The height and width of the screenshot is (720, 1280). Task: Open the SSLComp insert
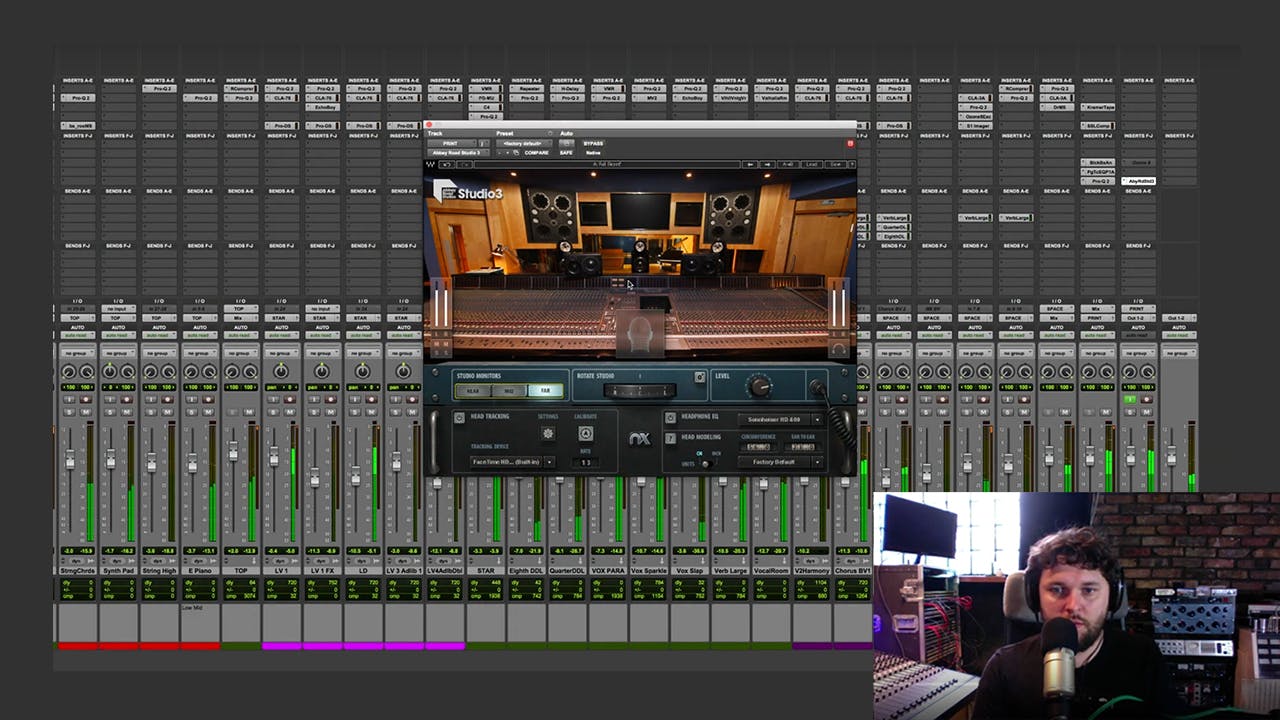point(1098,126)
